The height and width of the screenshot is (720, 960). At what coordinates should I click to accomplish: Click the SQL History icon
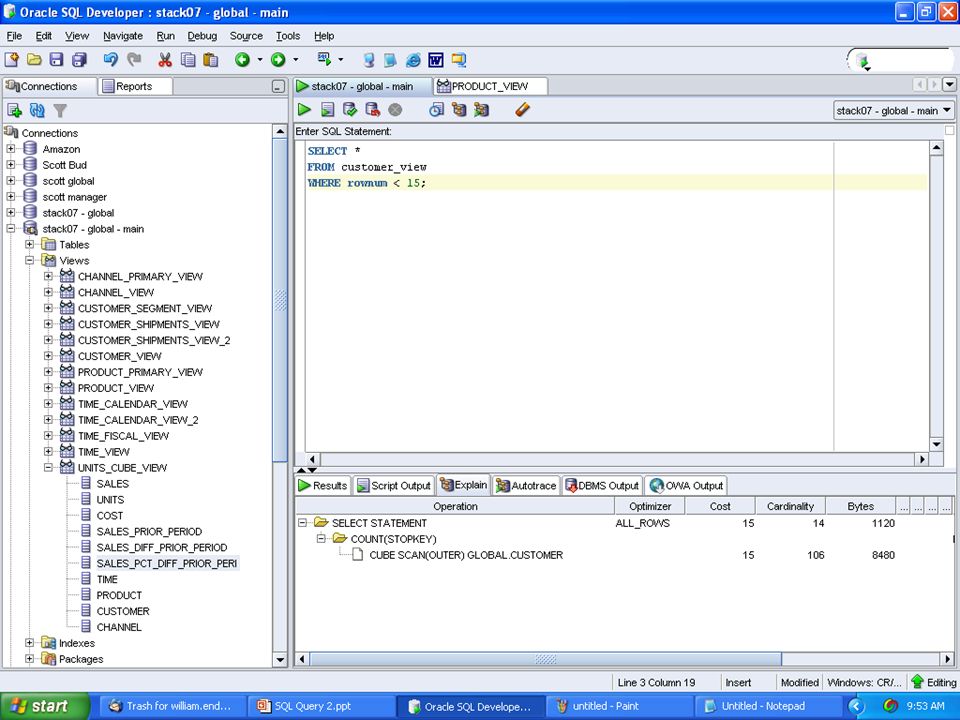[x=437, y=110]
